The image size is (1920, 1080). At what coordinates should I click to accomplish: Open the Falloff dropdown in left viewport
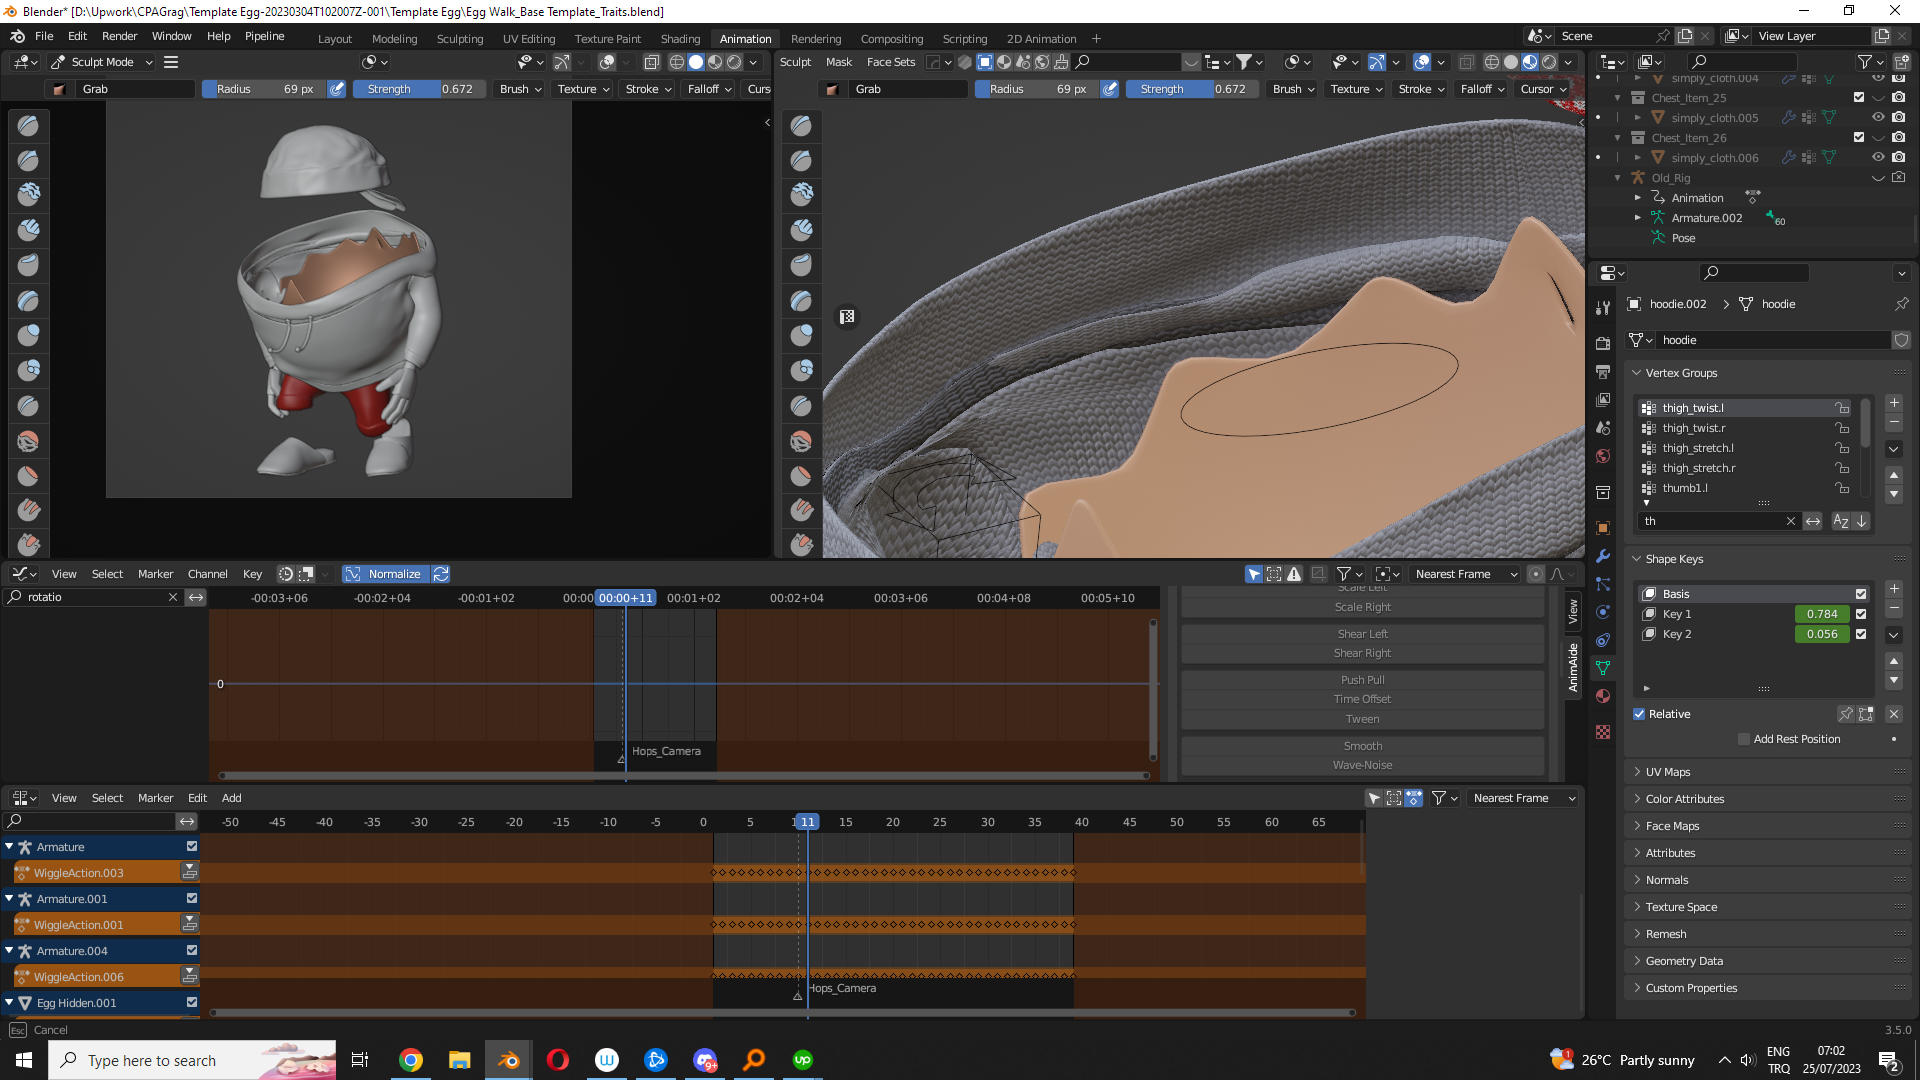[709, 89]
